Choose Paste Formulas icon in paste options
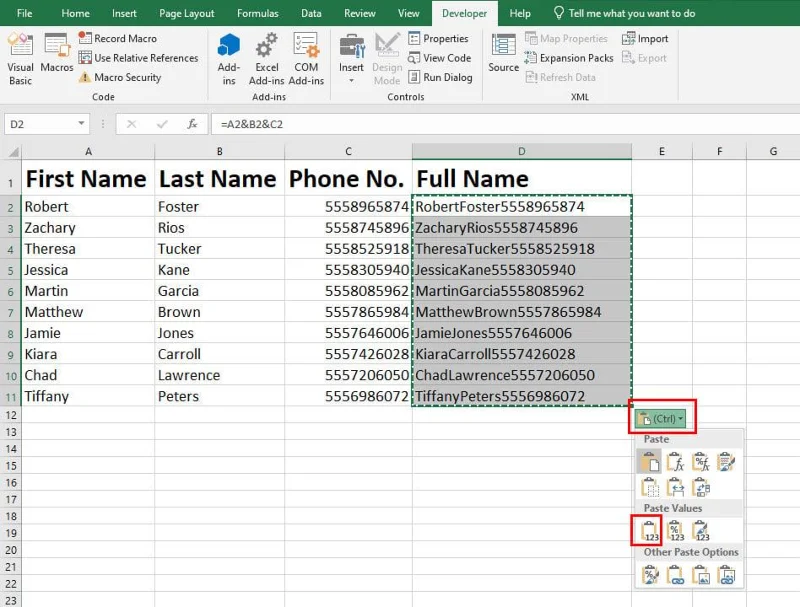800x607 pixels. (x=675, y=461)
